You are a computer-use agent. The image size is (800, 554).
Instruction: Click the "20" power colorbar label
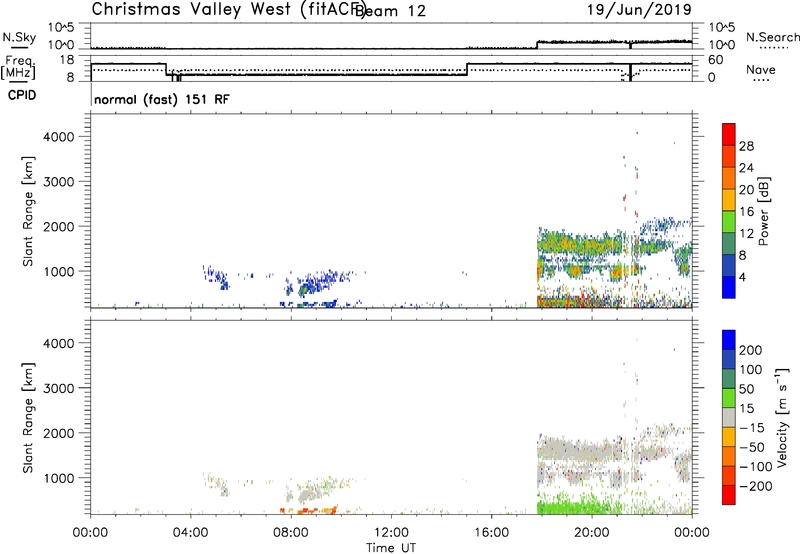(746, 190)
